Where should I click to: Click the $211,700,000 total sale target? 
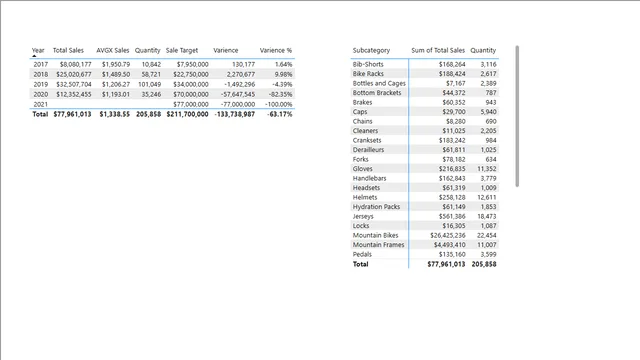pos(187,114)
